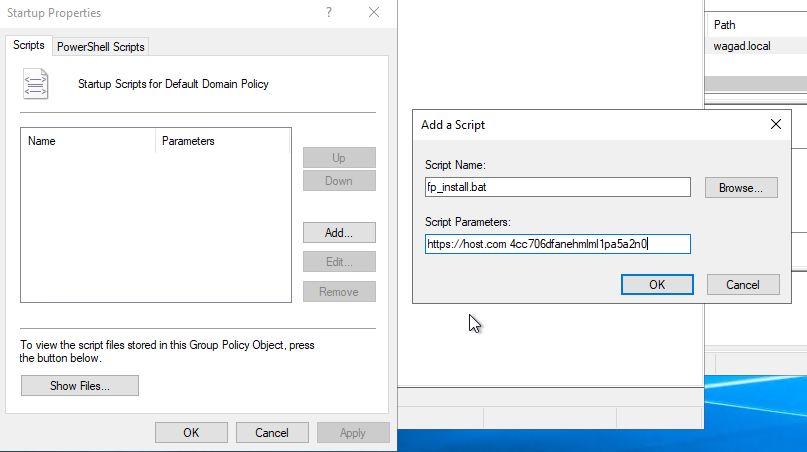807x452 pixels.
Task: Click the help question mark in Startup Properties
Action: pyautogui.click(x=329, y=12)
